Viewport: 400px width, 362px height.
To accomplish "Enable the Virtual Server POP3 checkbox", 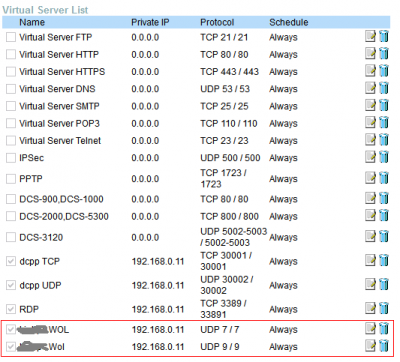I will [x=11, y=123].
